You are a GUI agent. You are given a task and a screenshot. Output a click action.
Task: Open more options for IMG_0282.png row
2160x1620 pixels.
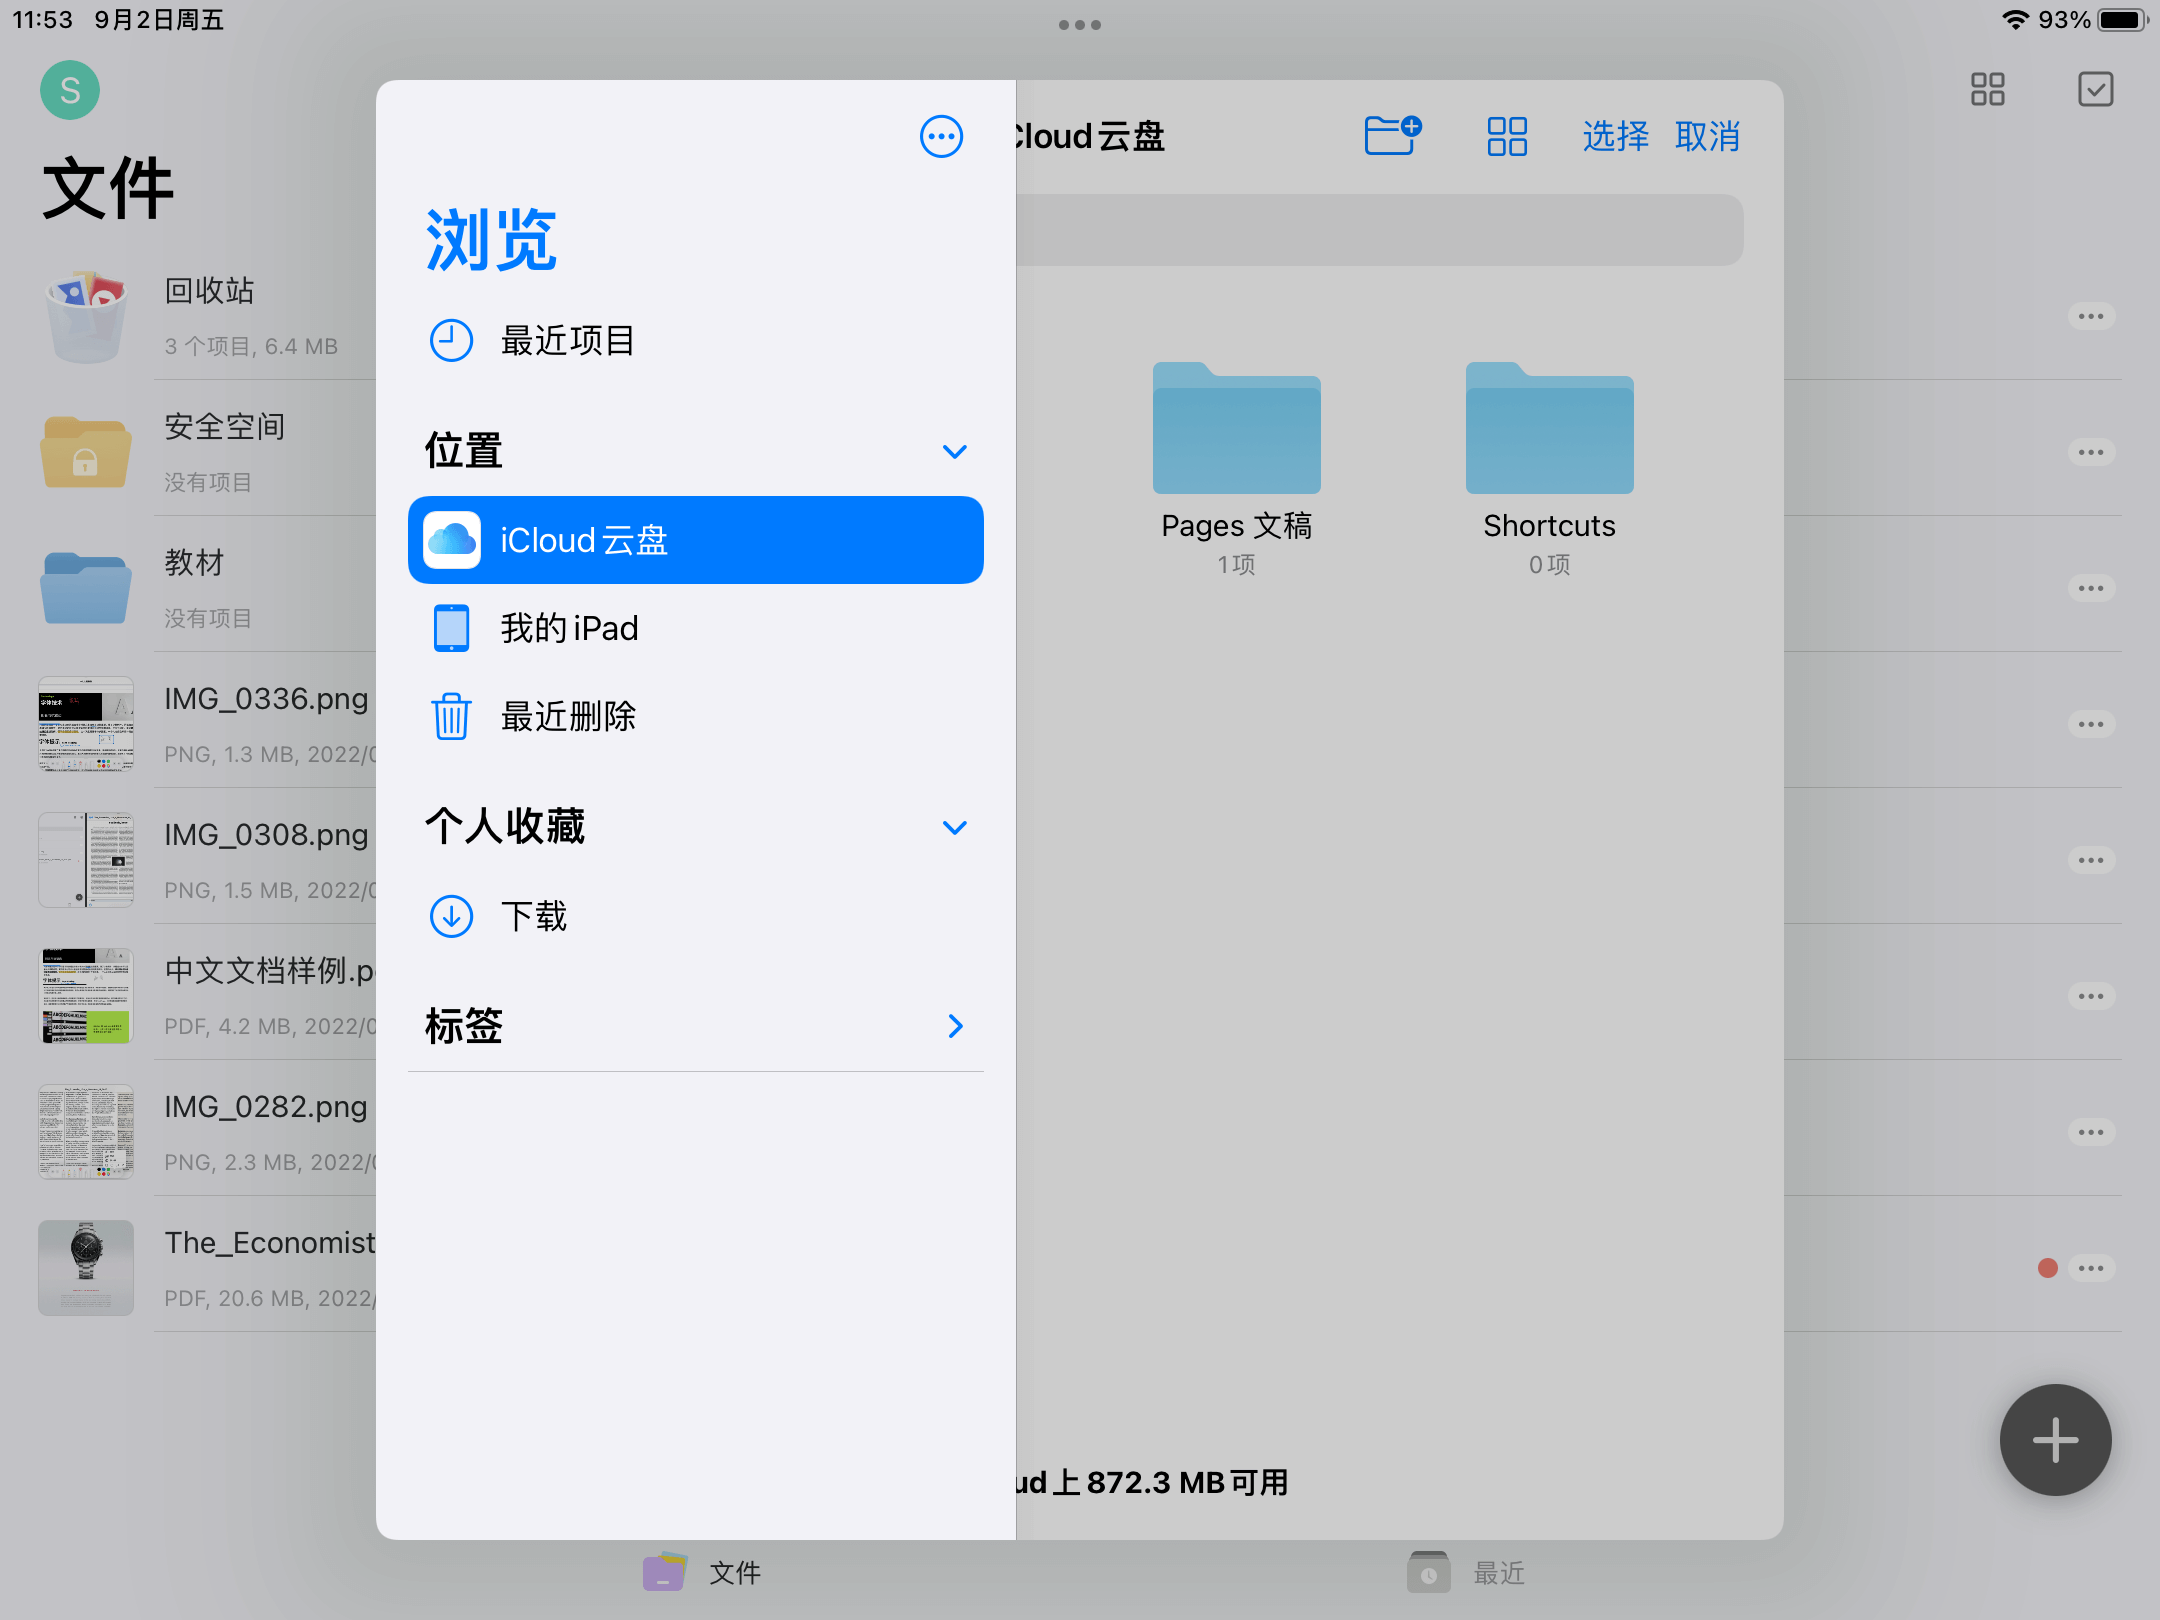click(2091, 1132)
